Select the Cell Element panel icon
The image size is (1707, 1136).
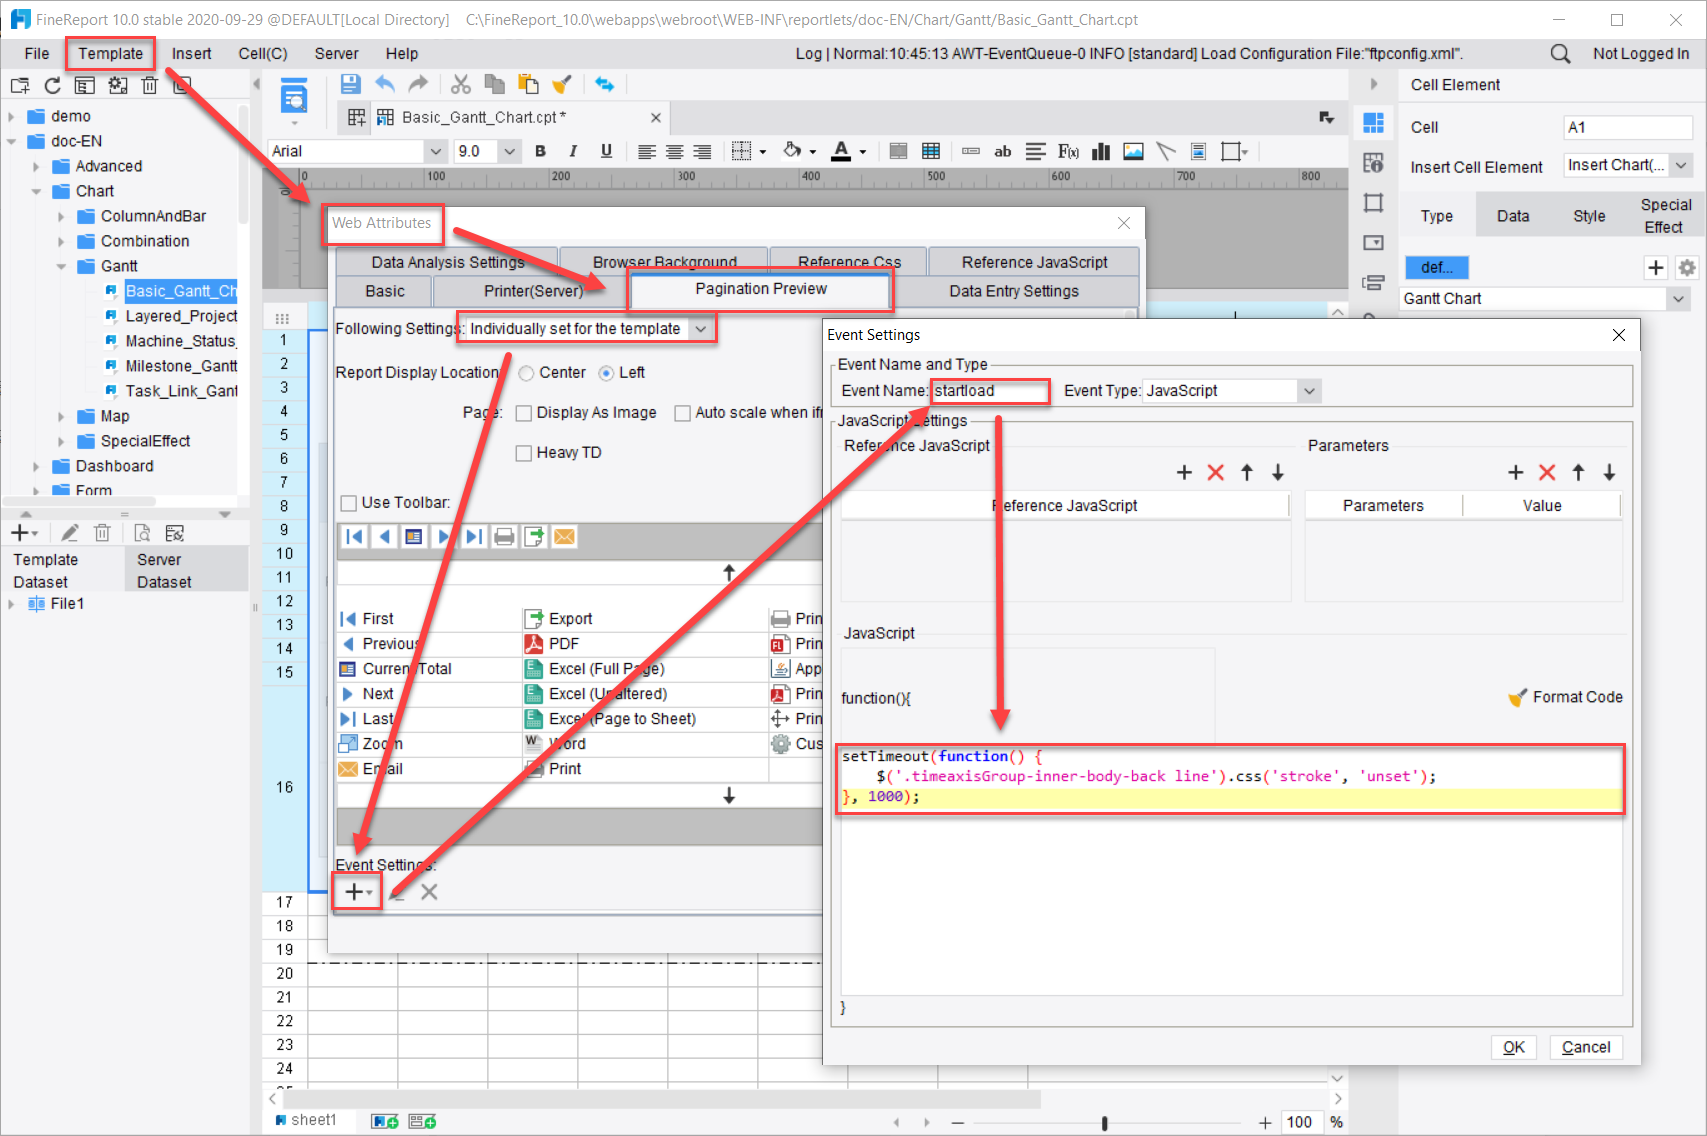pos(1373,122)
